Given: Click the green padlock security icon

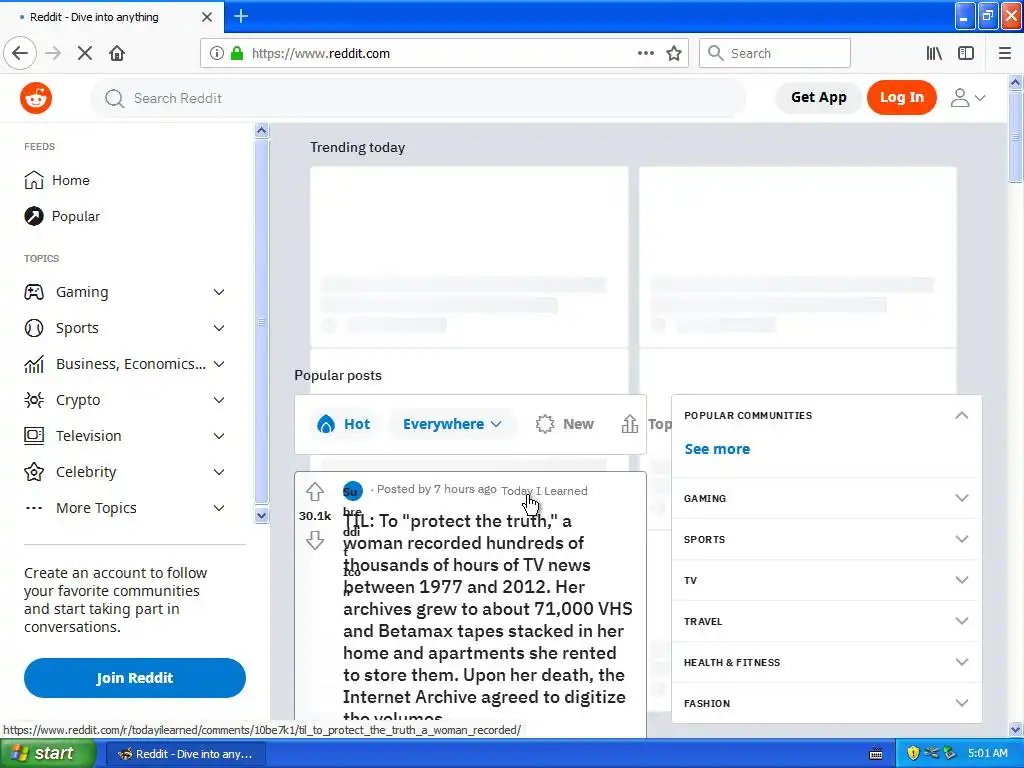Looking at the screenshot, I should (237, 53).
